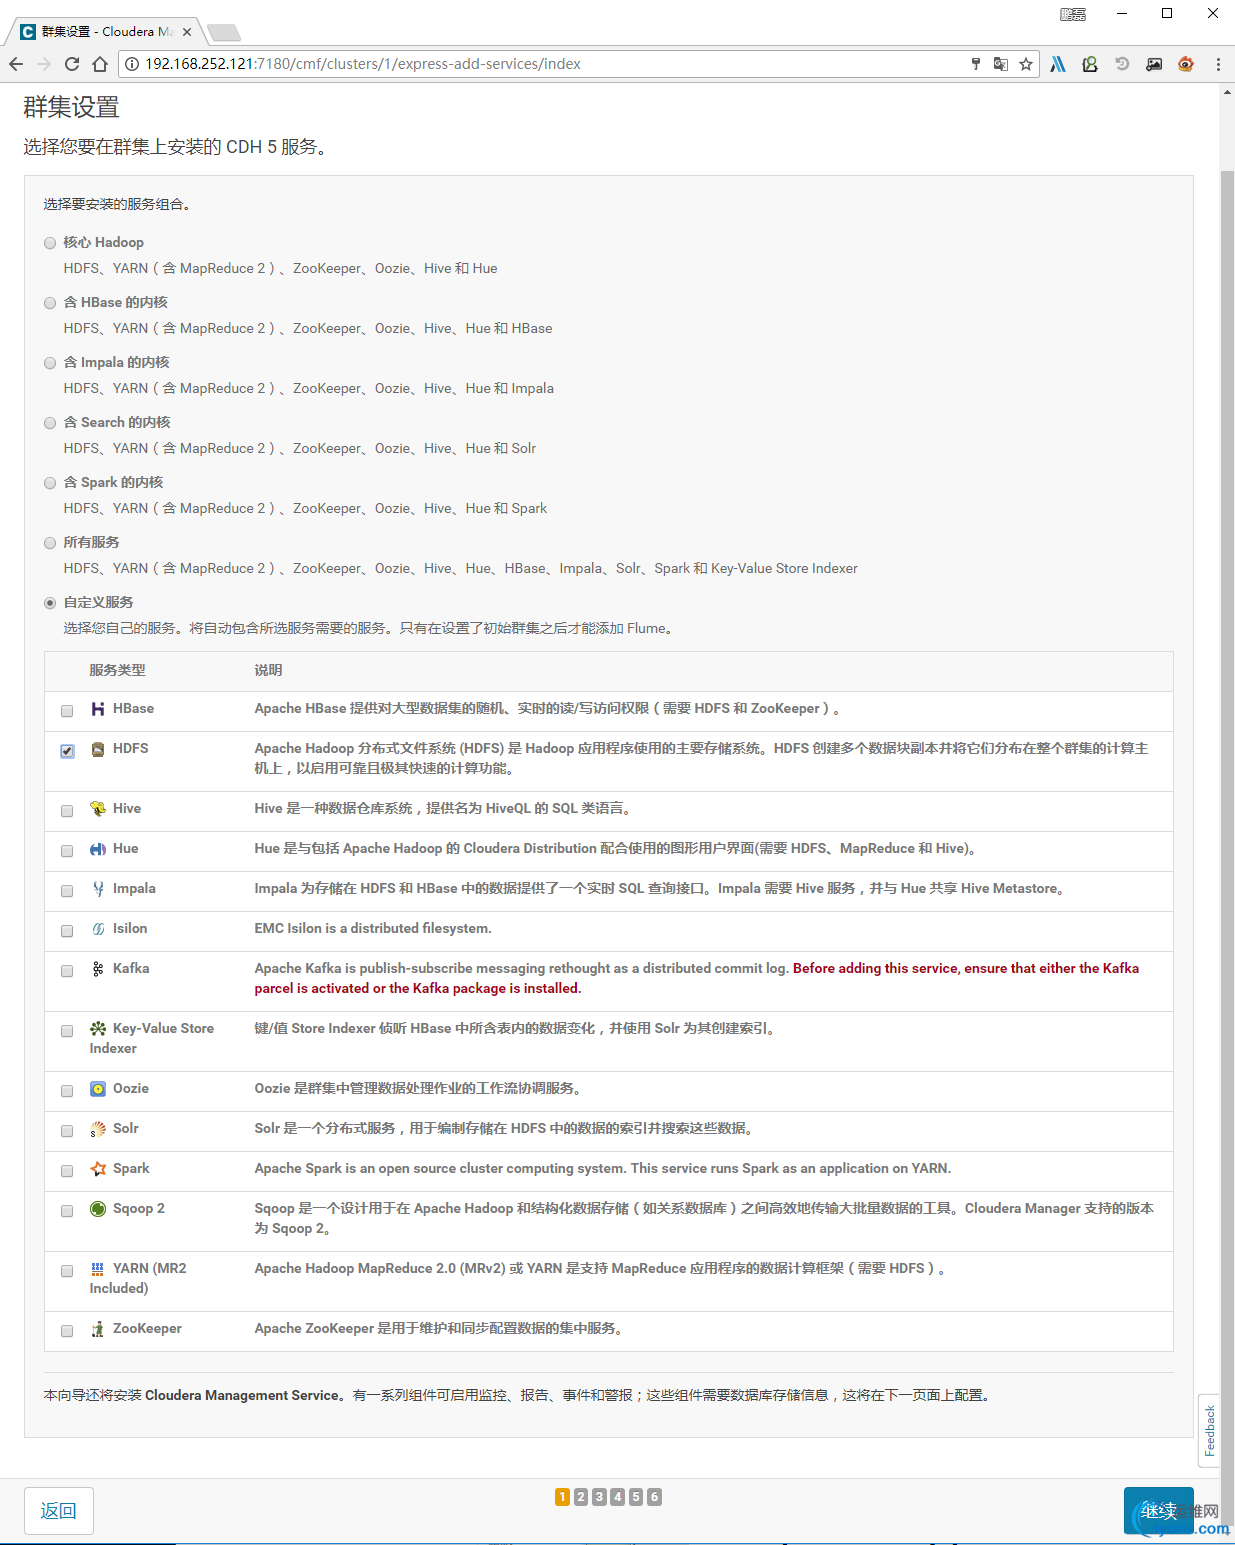Click the HDFS service icon

[98, 749]
